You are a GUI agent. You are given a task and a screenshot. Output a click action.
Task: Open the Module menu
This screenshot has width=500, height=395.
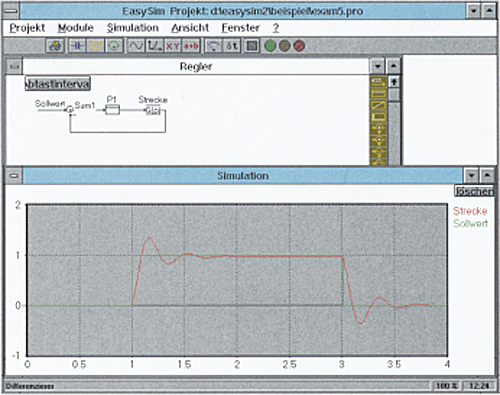coord(76,28)
